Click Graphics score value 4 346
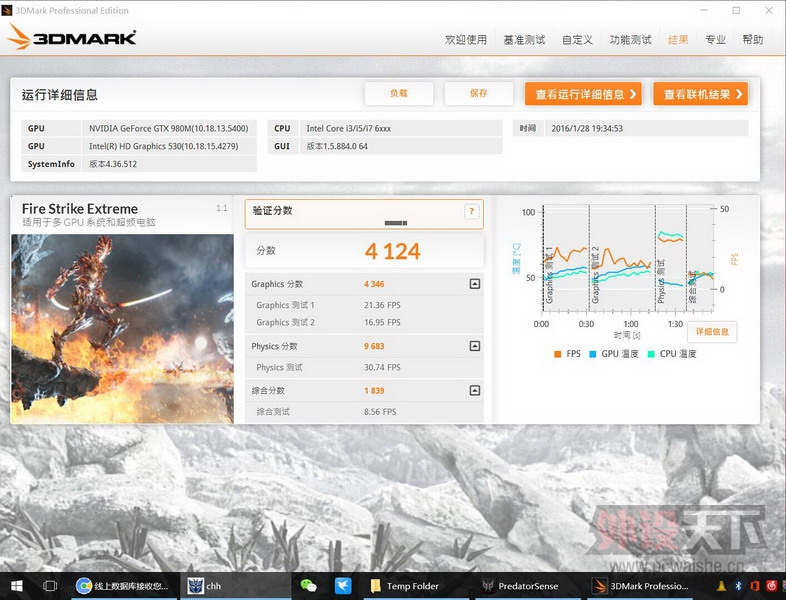The image size is (786, 600). click(374, 284)
